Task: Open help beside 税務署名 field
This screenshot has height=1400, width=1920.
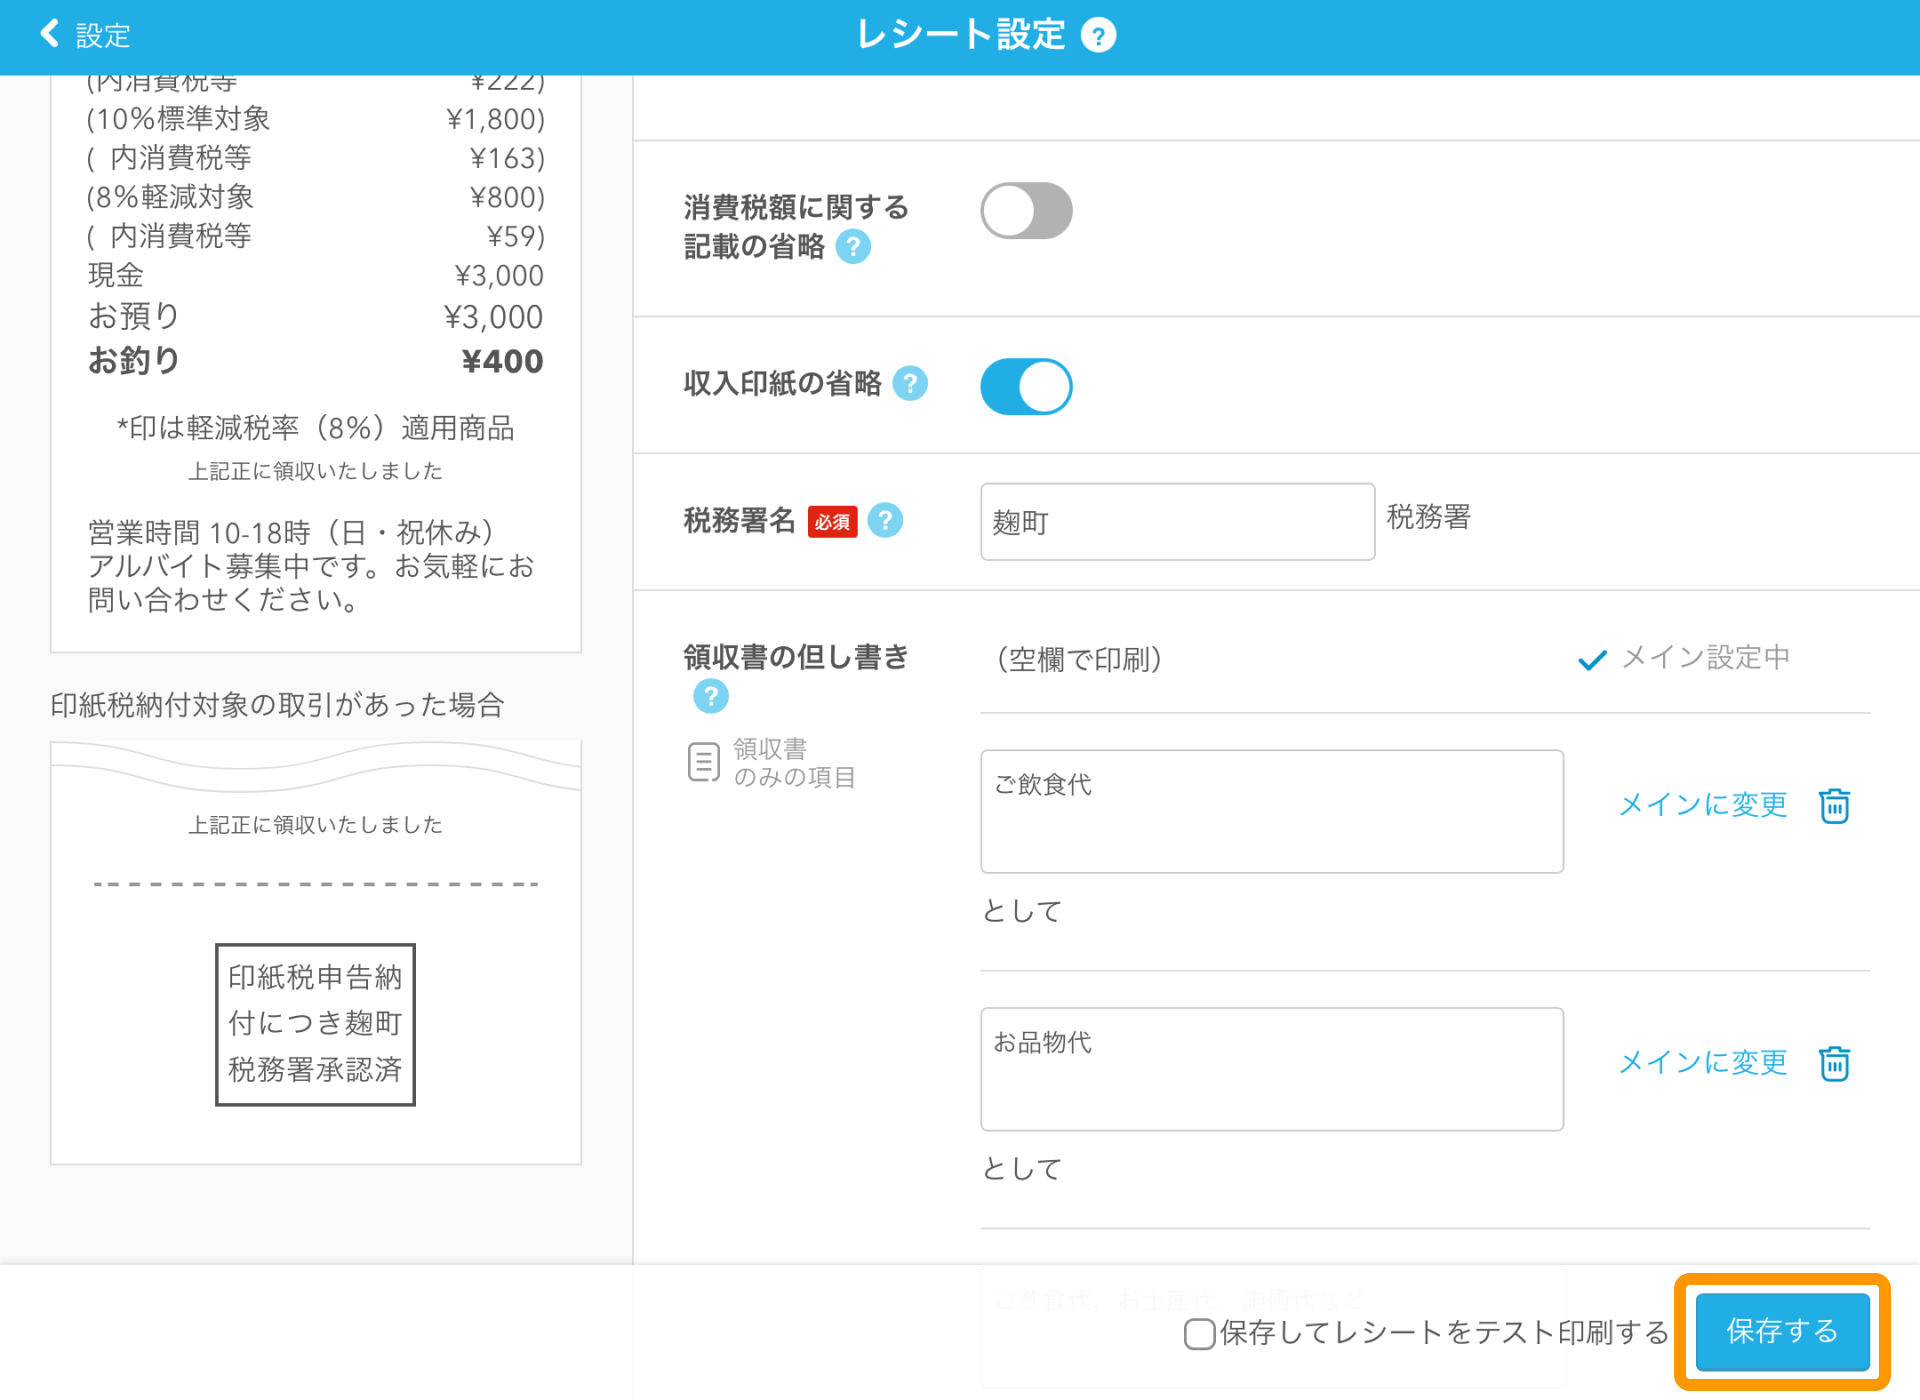Action: pyautogui.click(x=884, y=520)
